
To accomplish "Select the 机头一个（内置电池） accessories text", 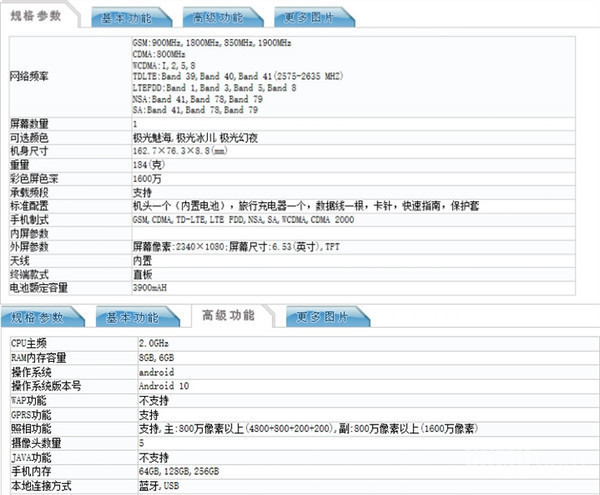I will click(306, 206).
